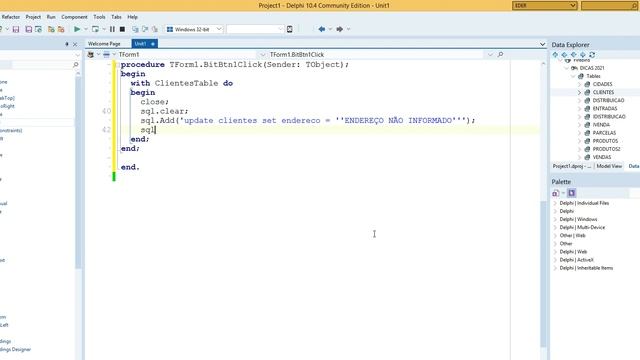Open the Help menu

click(132, 17)
